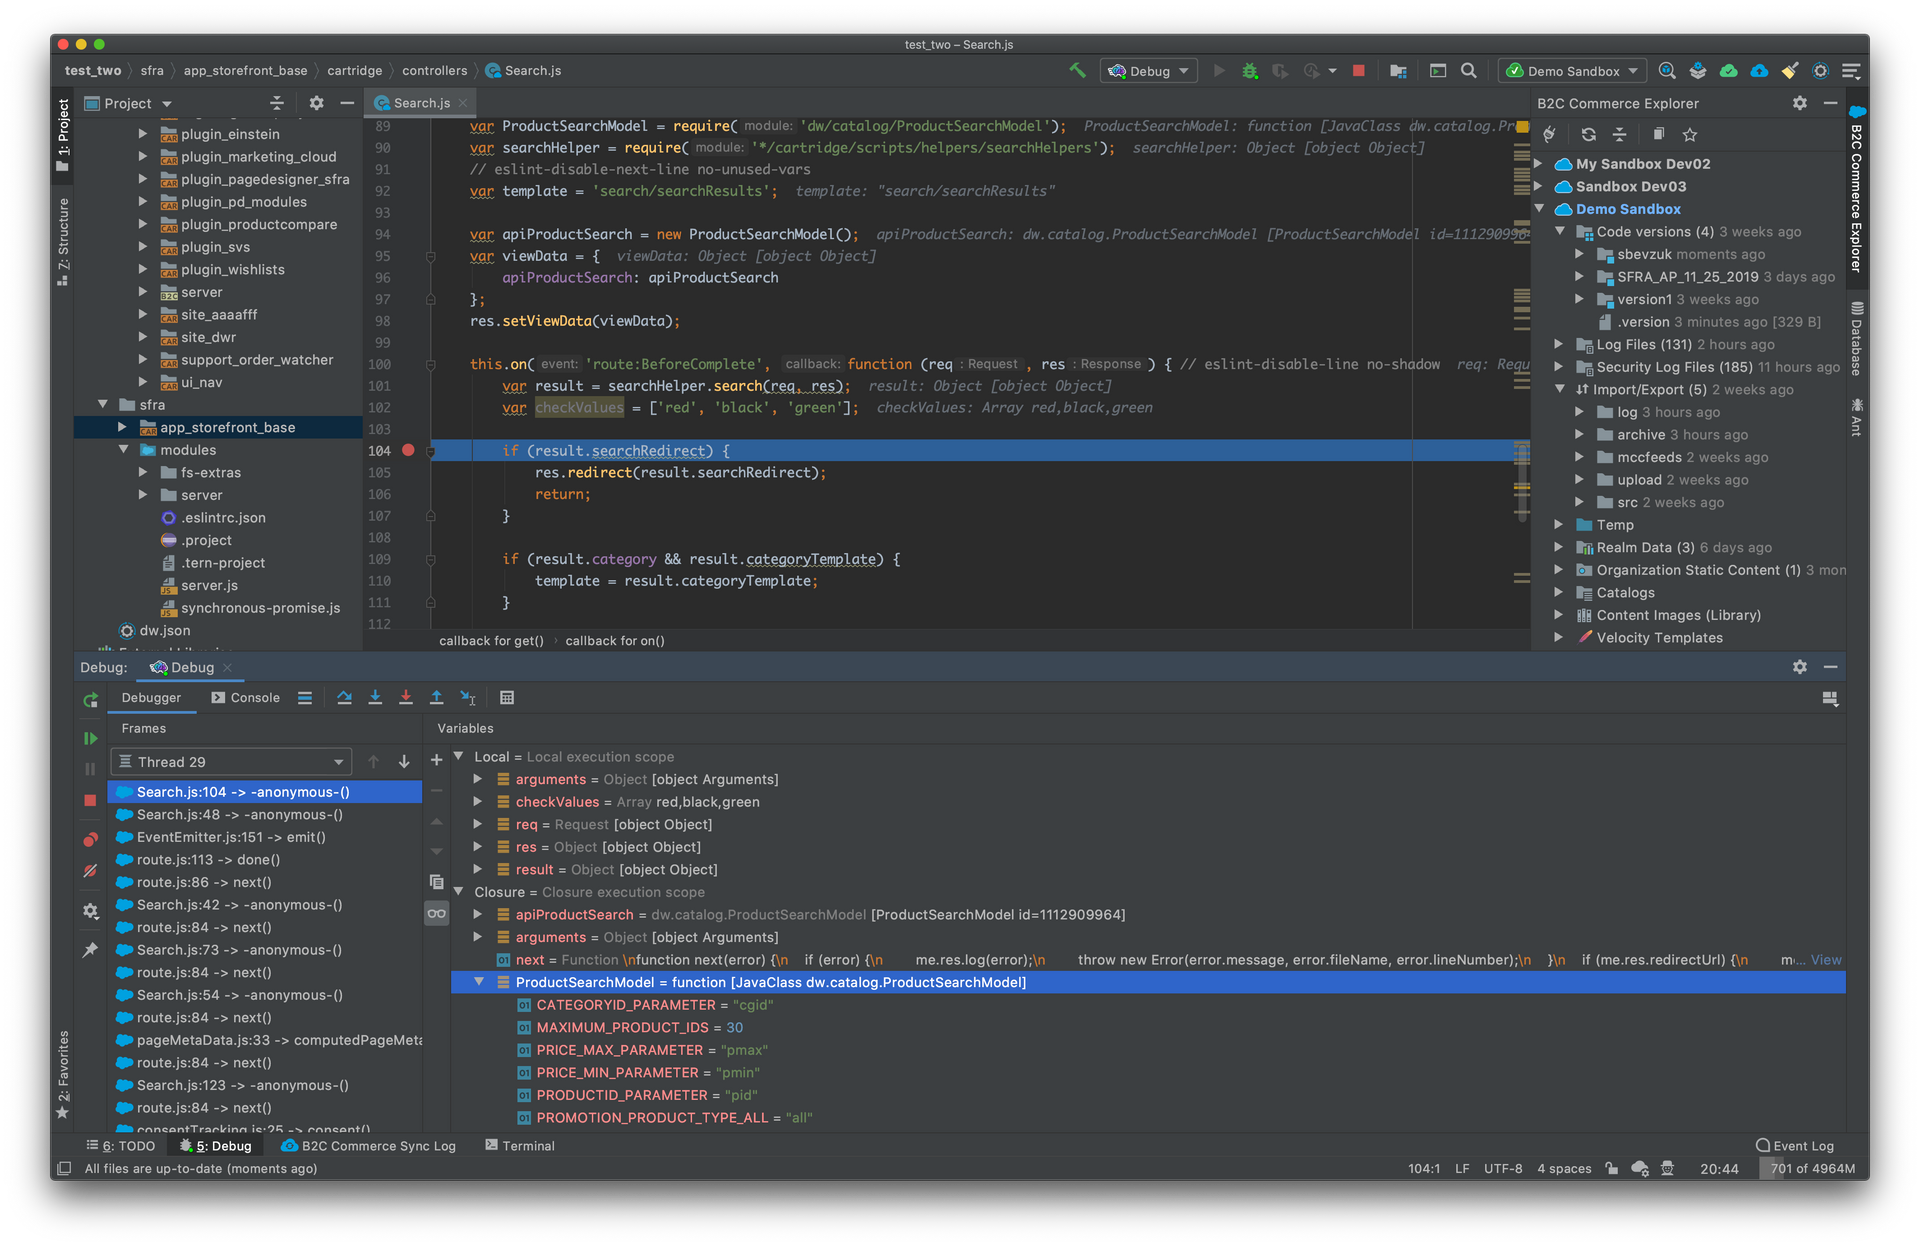Collapse the ProductSearchModel variable node
The image size is (1920, 1247).
pyautogui.click(x=479, y=982)
